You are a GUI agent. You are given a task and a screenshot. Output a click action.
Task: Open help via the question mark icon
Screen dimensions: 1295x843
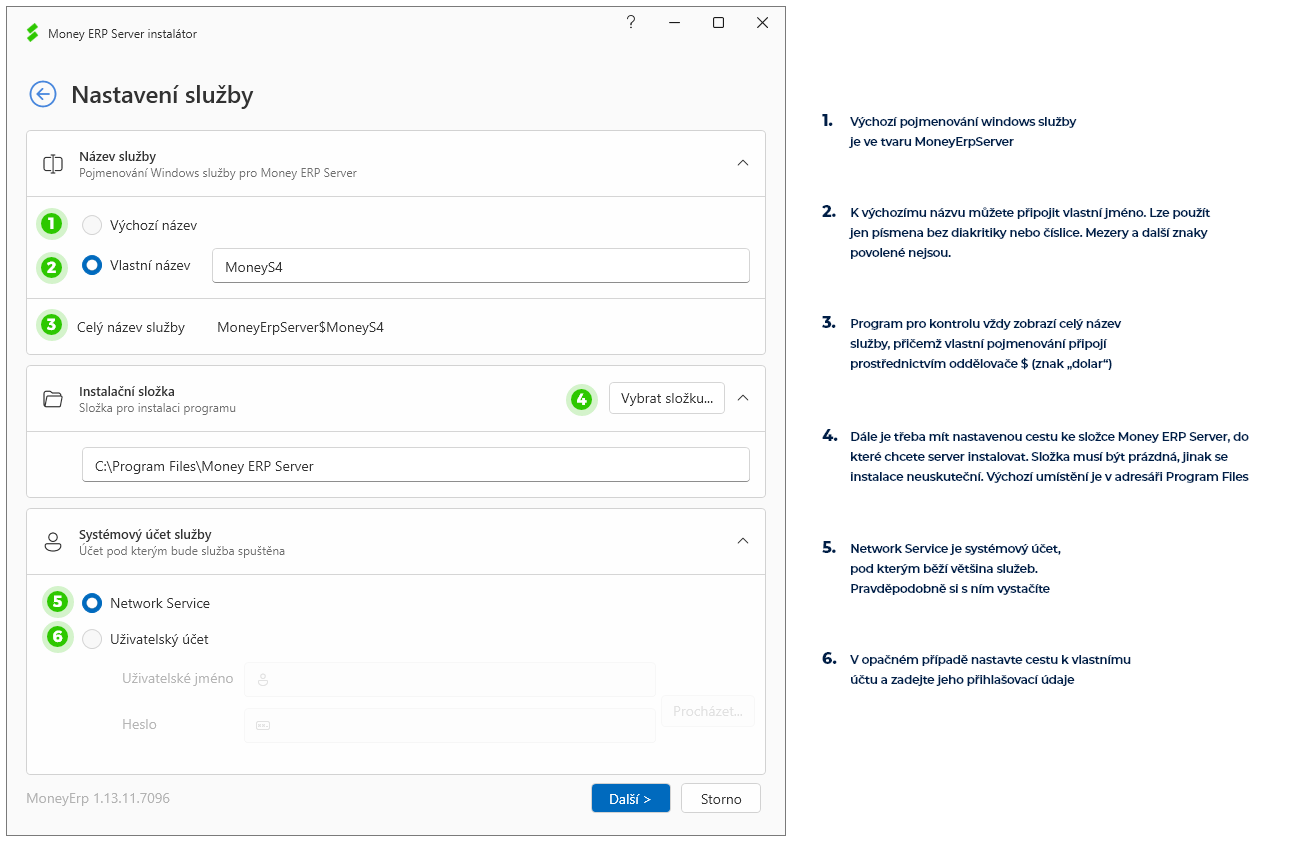631,22
